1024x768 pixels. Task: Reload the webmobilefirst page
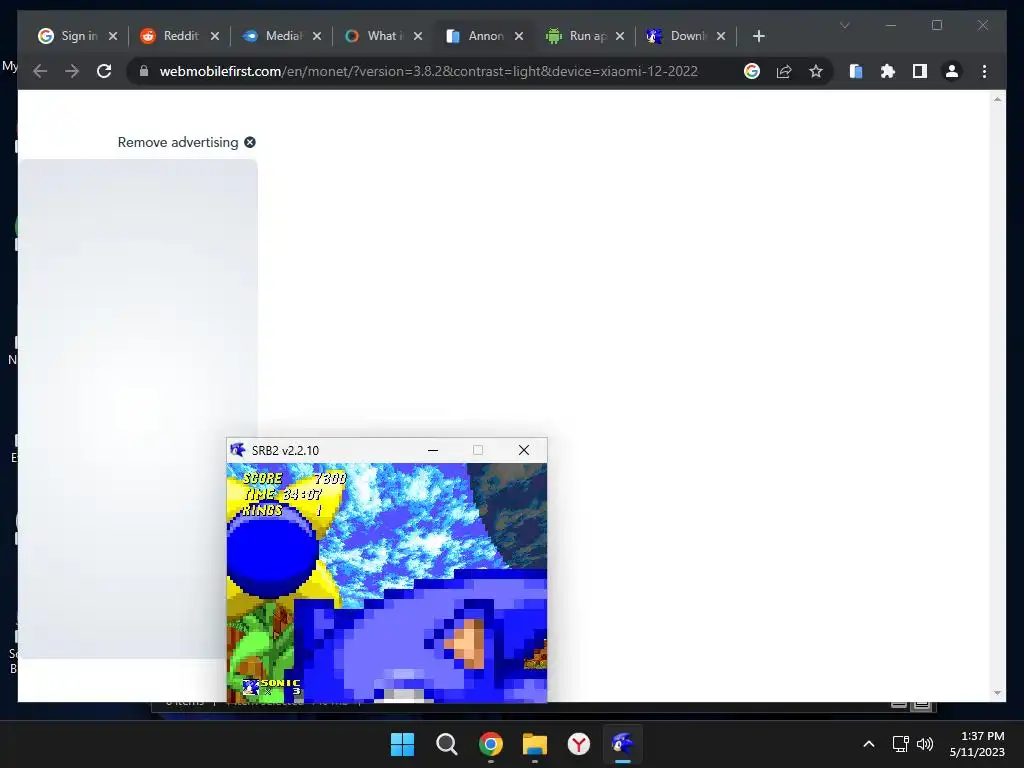point(104,71)
